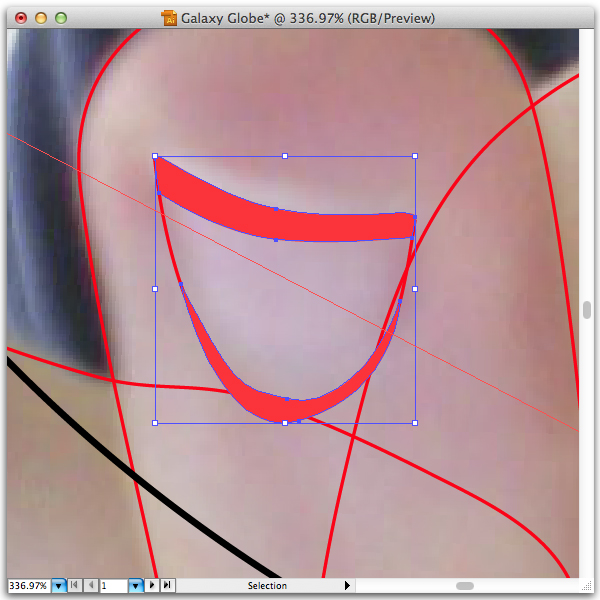Image resolution: width=600 pixels, height=600 pixels.
Task: Click the top-center bounding box handle
Action: 285,156
